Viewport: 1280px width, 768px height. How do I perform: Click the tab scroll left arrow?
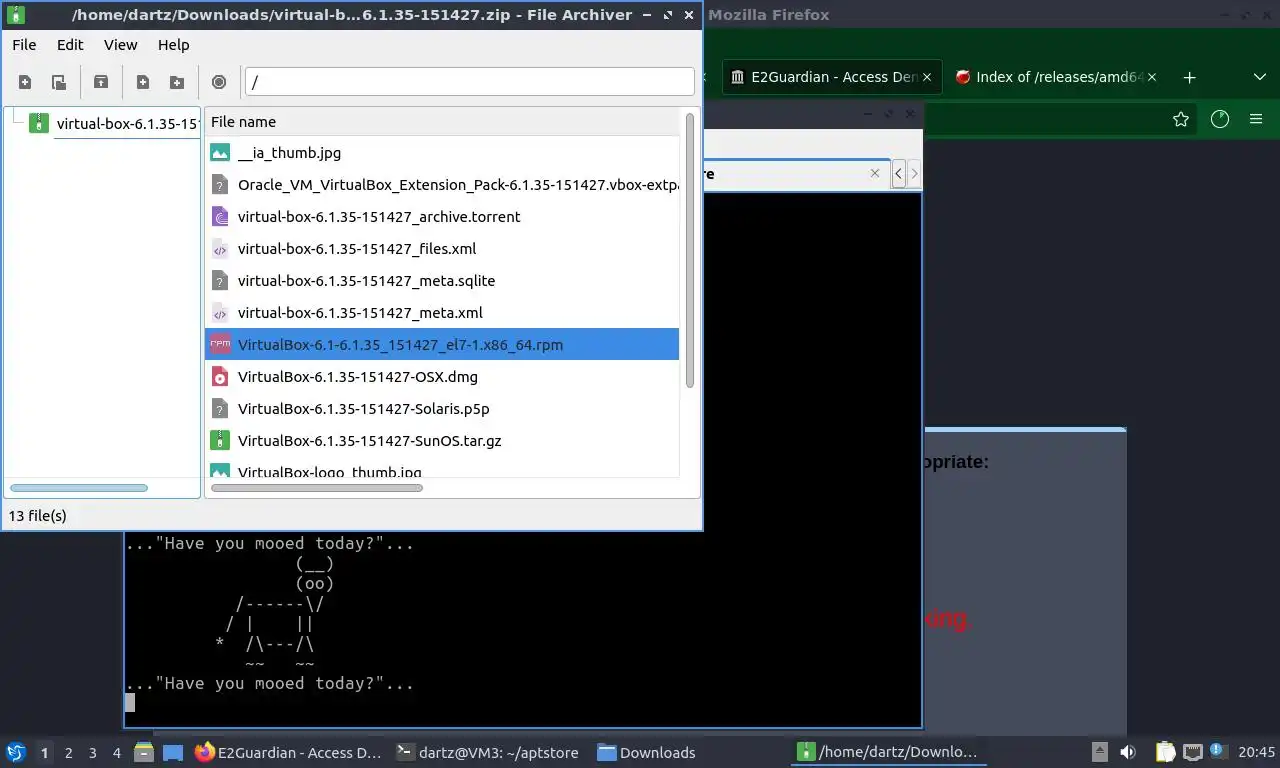click(898, 173)
